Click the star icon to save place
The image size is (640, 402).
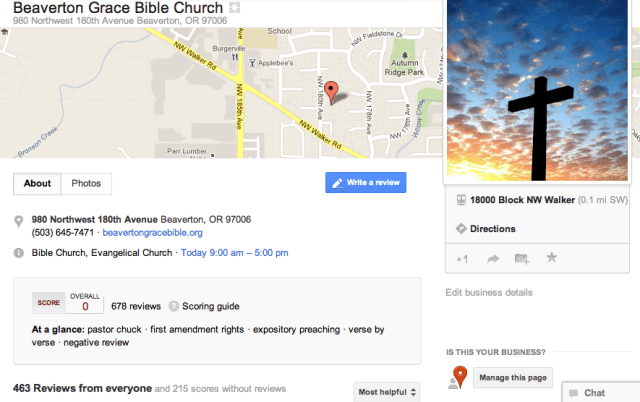coord(551,258)
